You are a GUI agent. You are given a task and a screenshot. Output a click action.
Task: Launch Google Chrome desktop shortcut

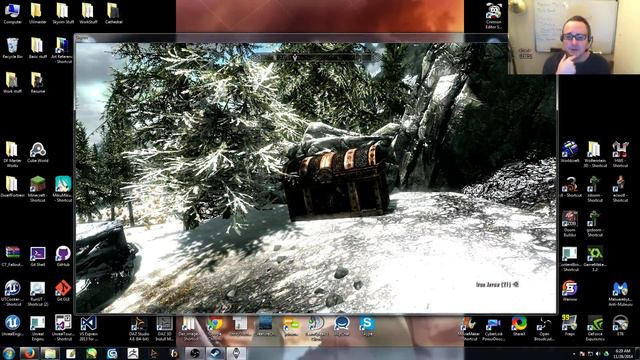tap(215, 326)
